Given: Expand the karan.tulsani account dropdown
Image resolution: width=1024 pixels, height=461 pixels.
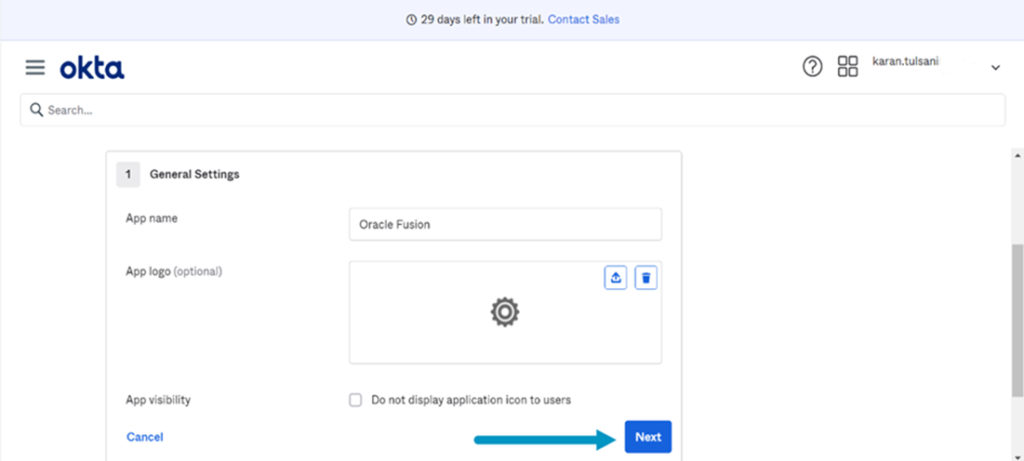Looking at the screenshot, I should pos(995,67).
